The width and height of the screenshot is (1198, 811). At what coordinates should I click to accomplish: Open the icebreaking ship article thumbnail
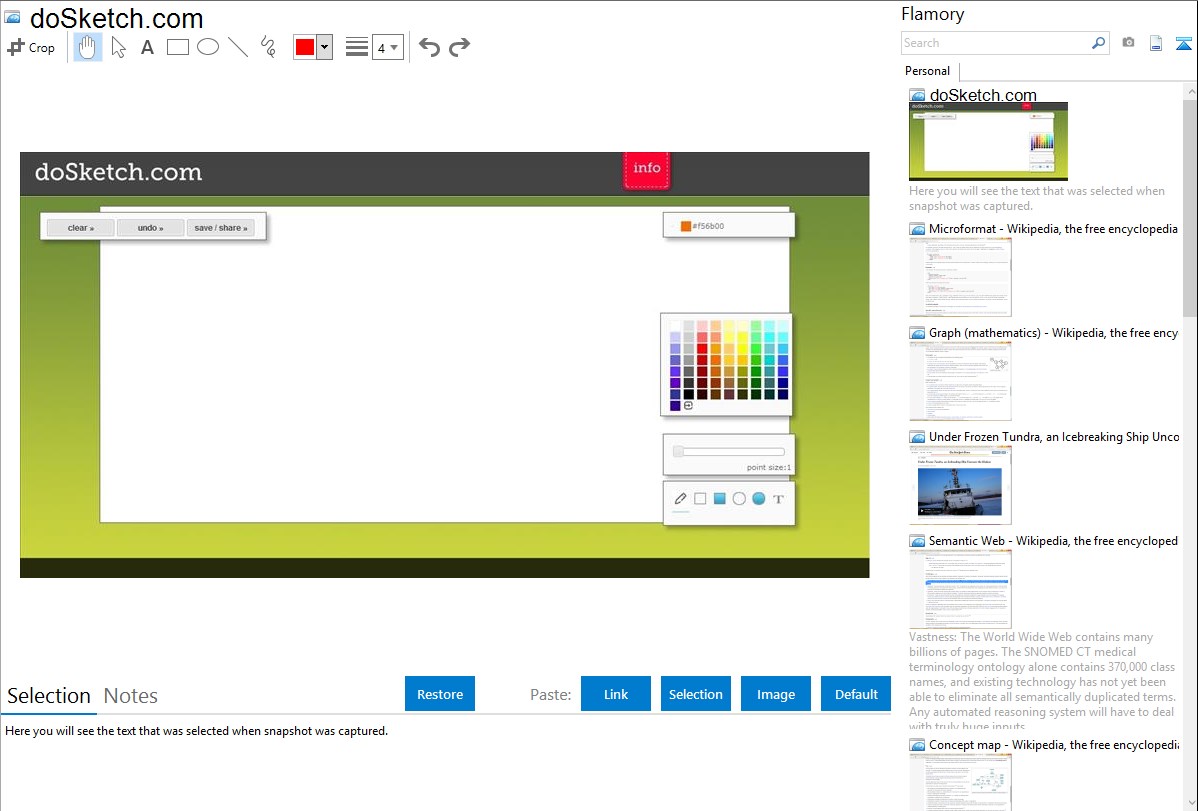coord(960,485)
